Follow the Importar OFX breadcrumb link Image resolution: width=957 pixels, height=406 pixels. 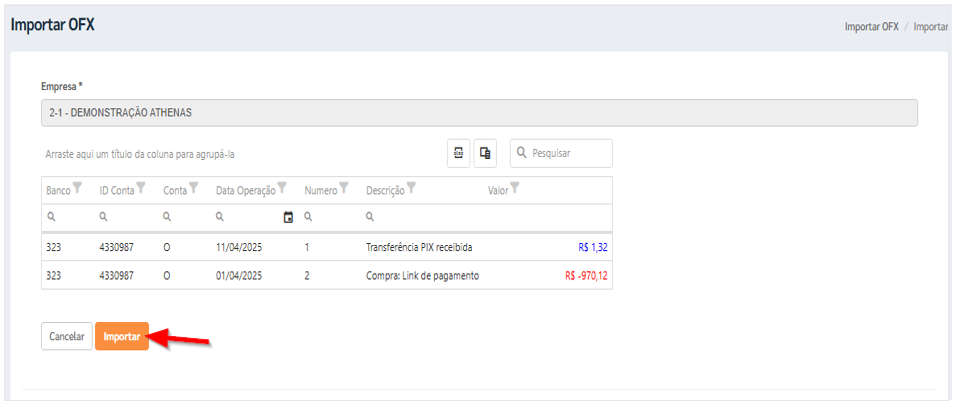(872, 27)
